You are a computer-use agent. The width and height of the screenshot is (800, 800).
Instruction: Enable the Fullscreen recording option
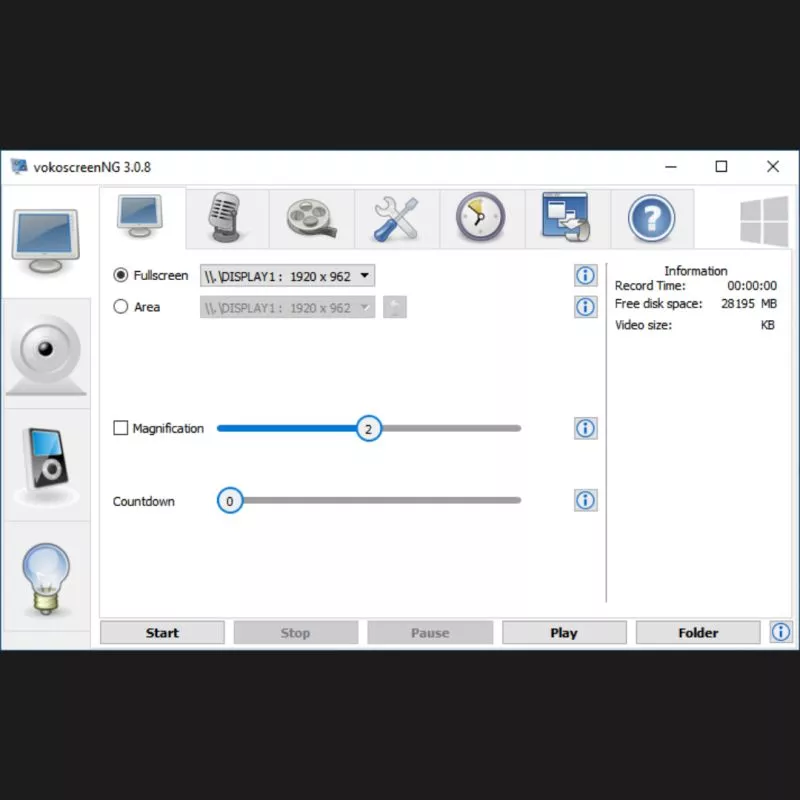click(122, 275)
